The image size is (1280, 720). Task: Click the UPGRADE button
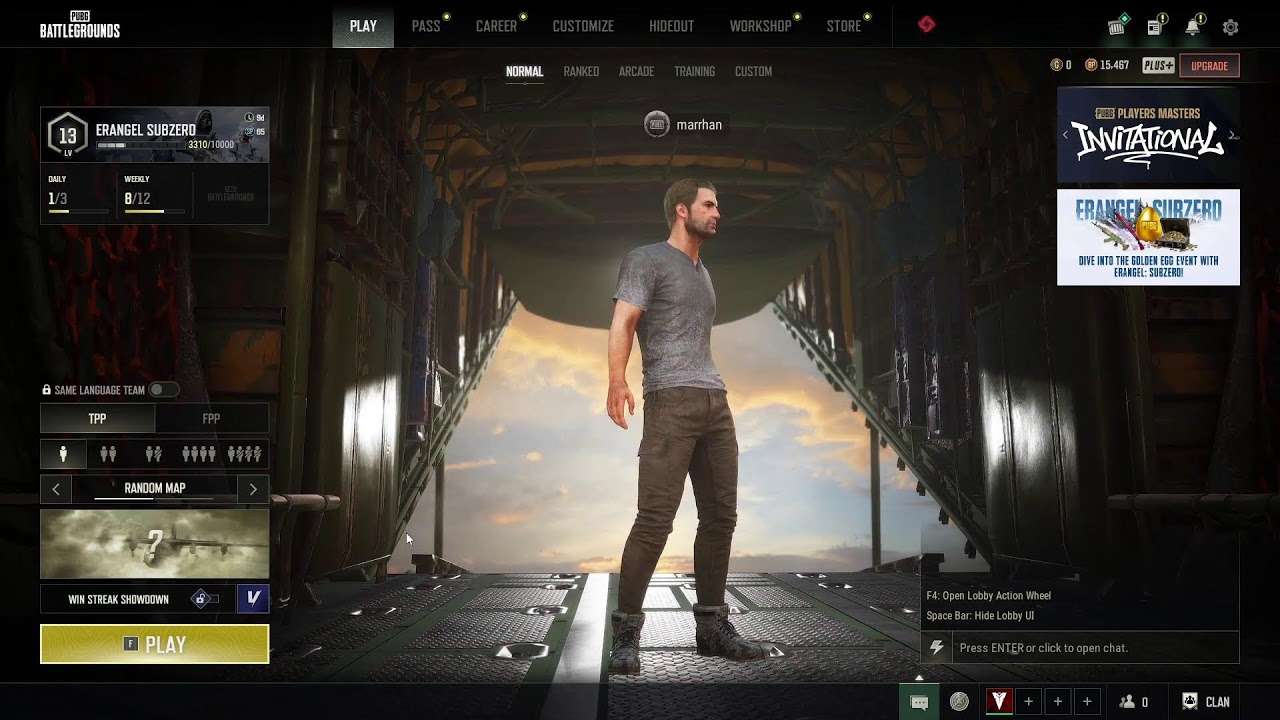pos(1209,65)
